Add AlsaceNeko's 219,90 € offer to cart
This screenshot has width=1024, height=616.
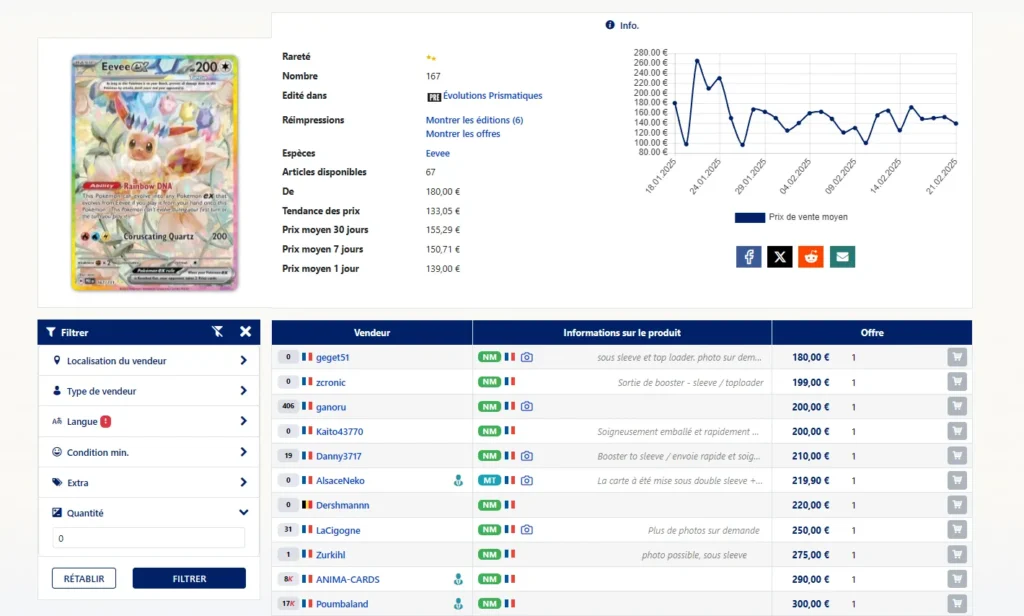click(x=957, y=480)
